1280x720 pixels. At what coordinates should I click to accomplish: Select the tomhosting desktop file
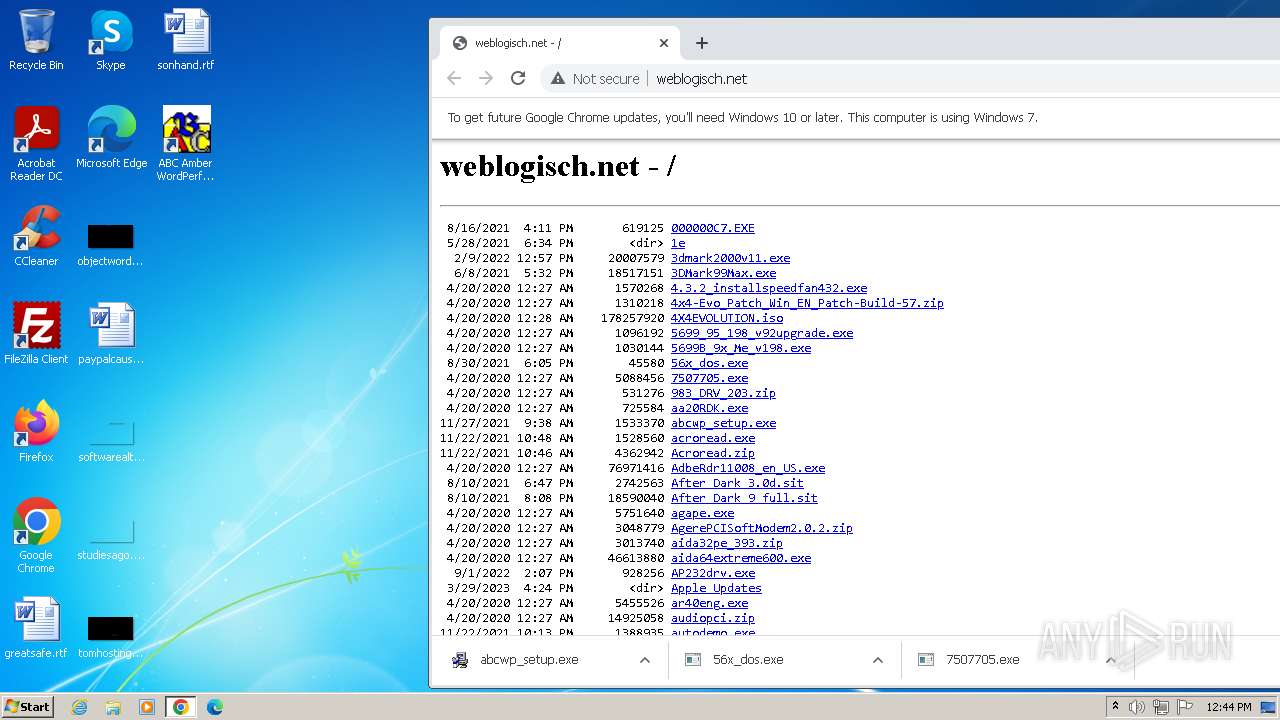point(111,637)
